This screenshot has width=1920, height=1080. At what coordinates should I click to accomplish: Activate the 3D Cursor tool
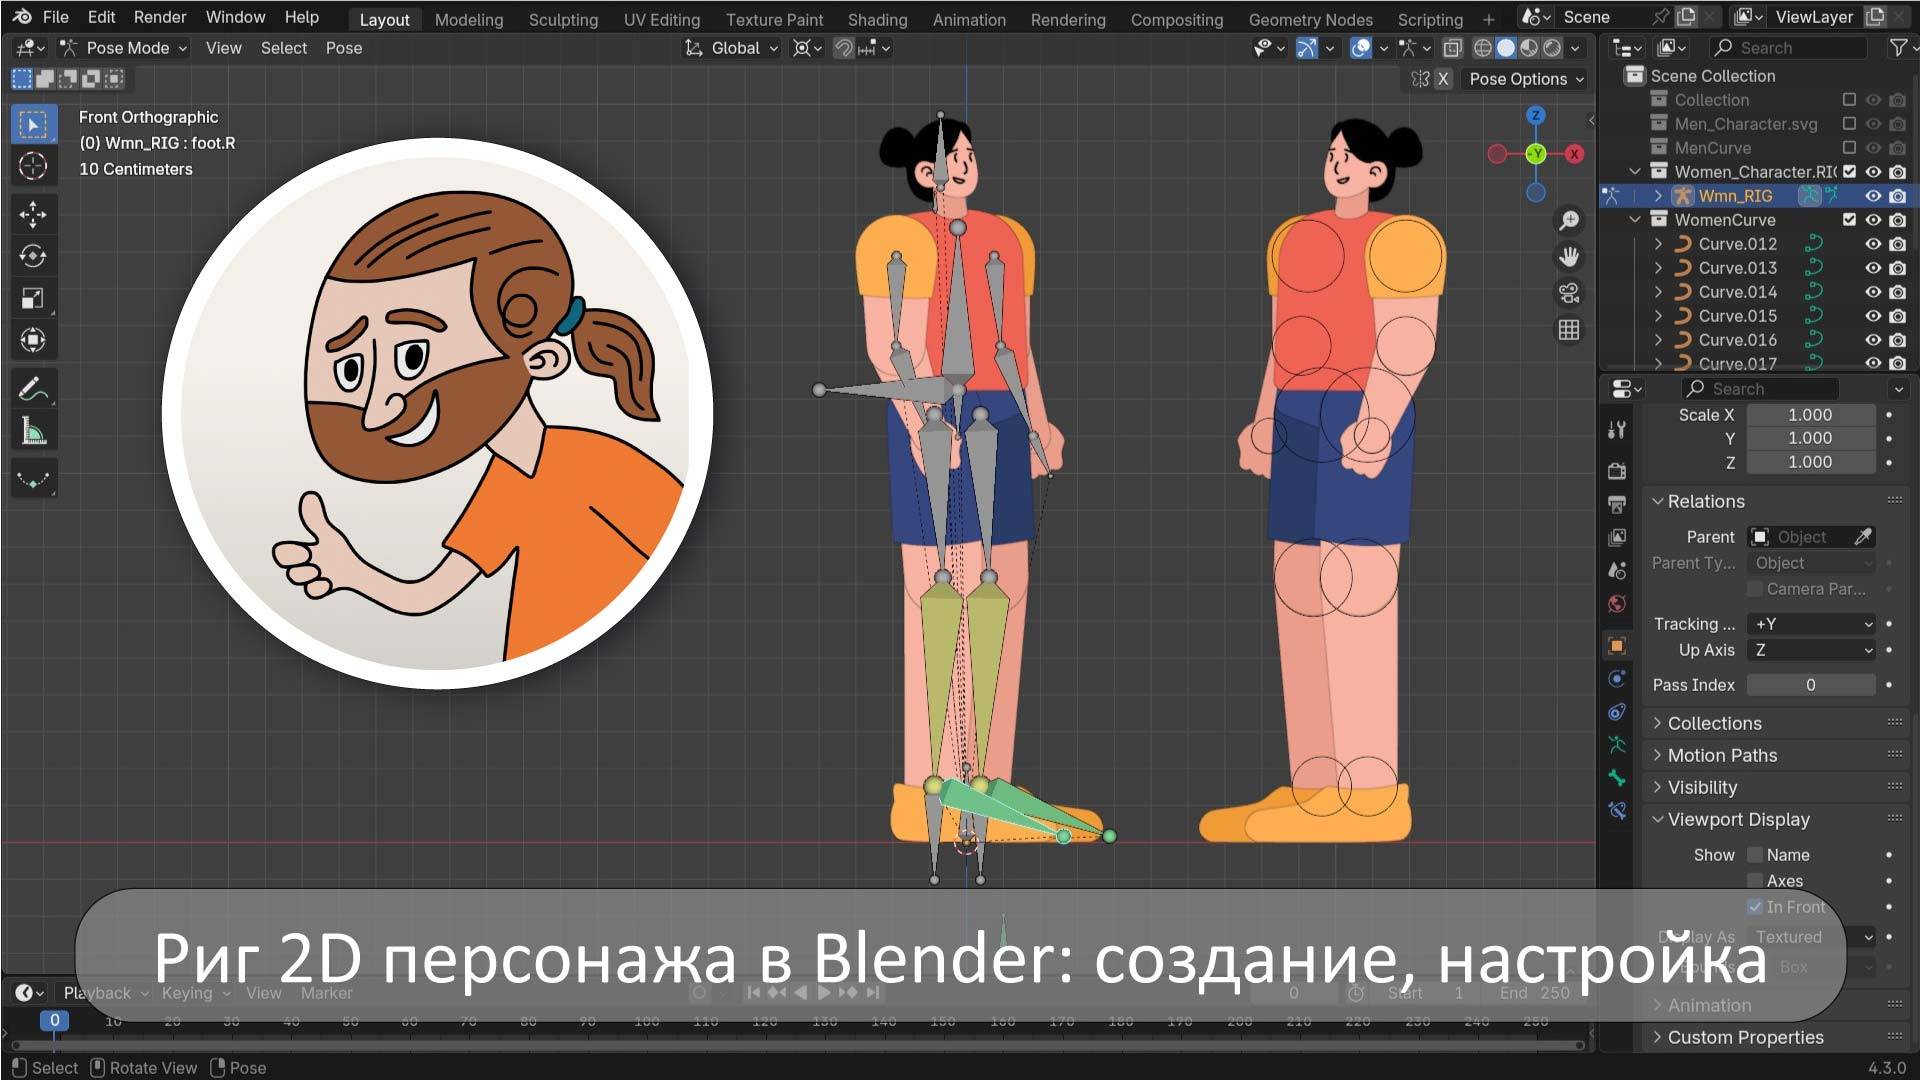pos(34,166)
